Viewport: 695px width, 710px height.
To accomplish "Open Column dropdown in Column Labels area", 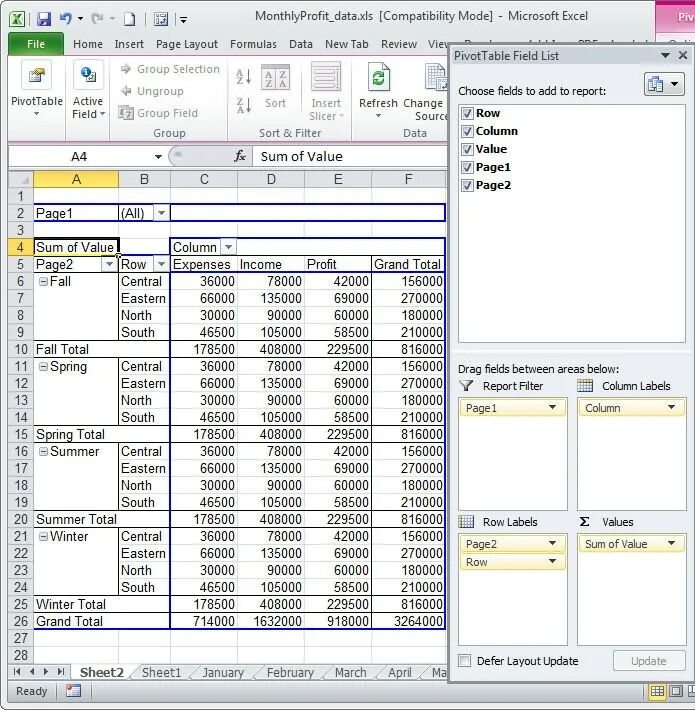I will (671, 408).
